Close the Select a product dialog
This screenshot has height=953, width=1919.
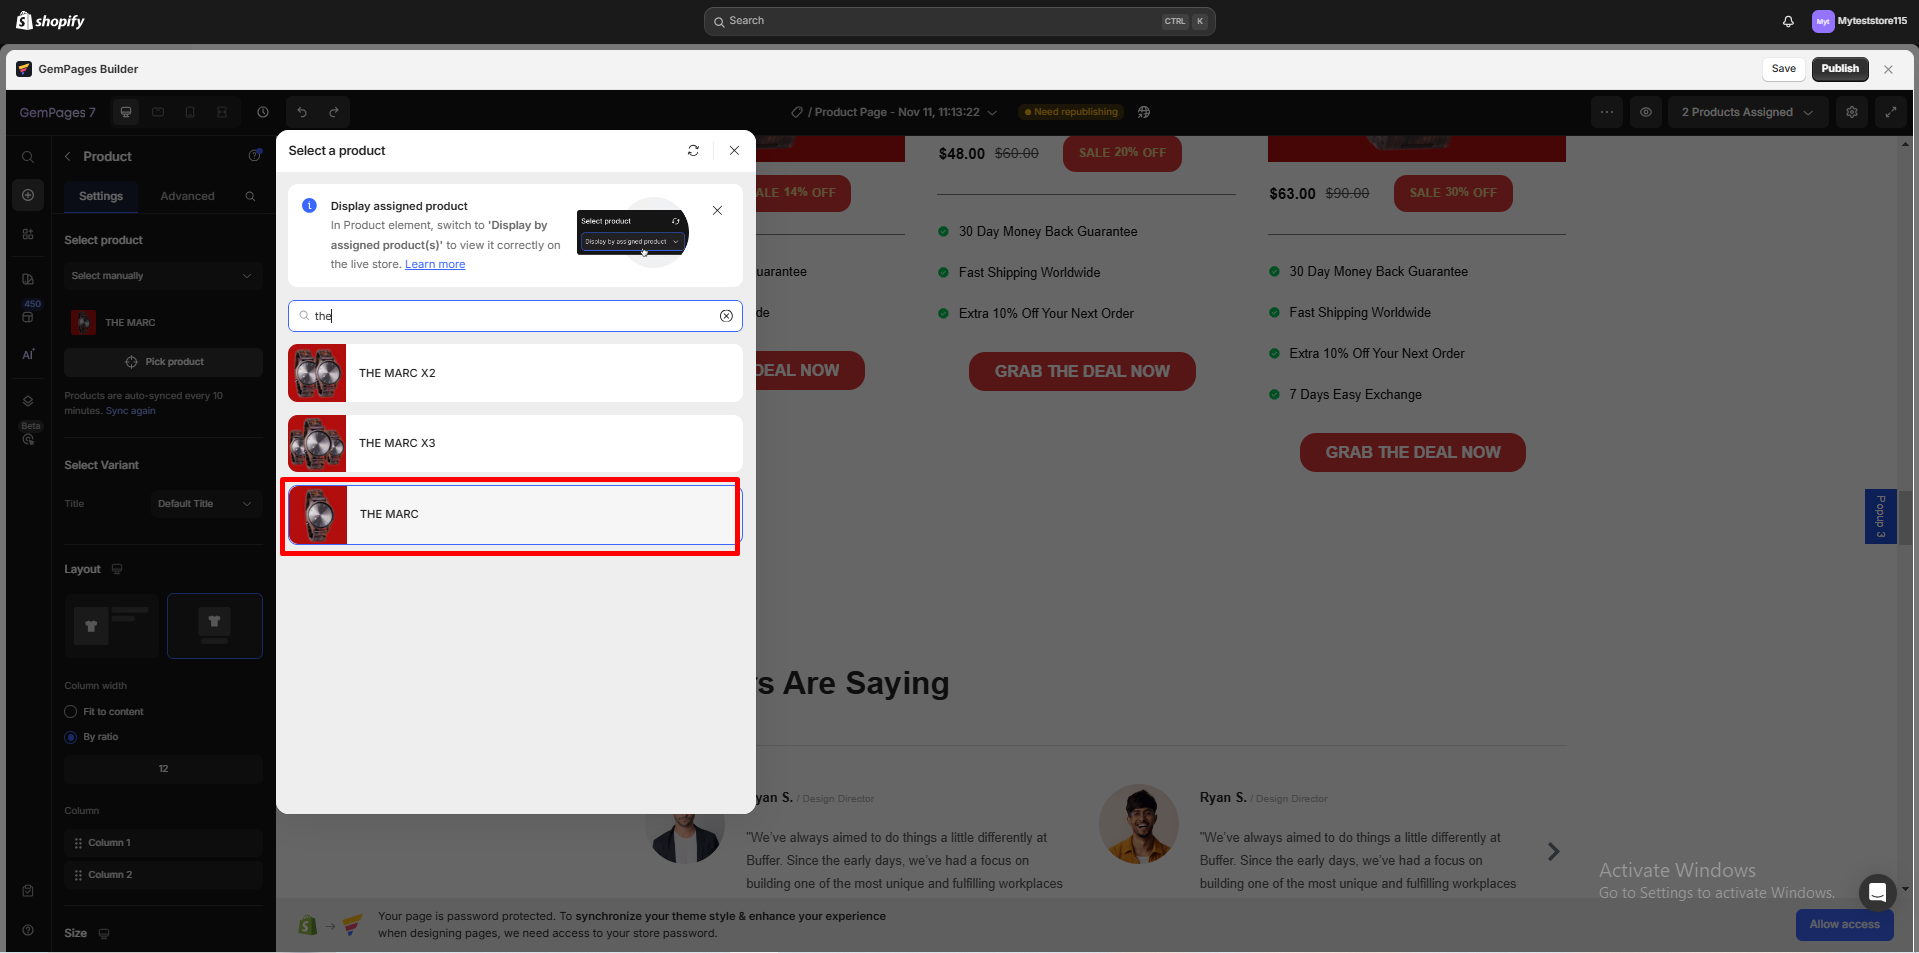tap(734, 150)
